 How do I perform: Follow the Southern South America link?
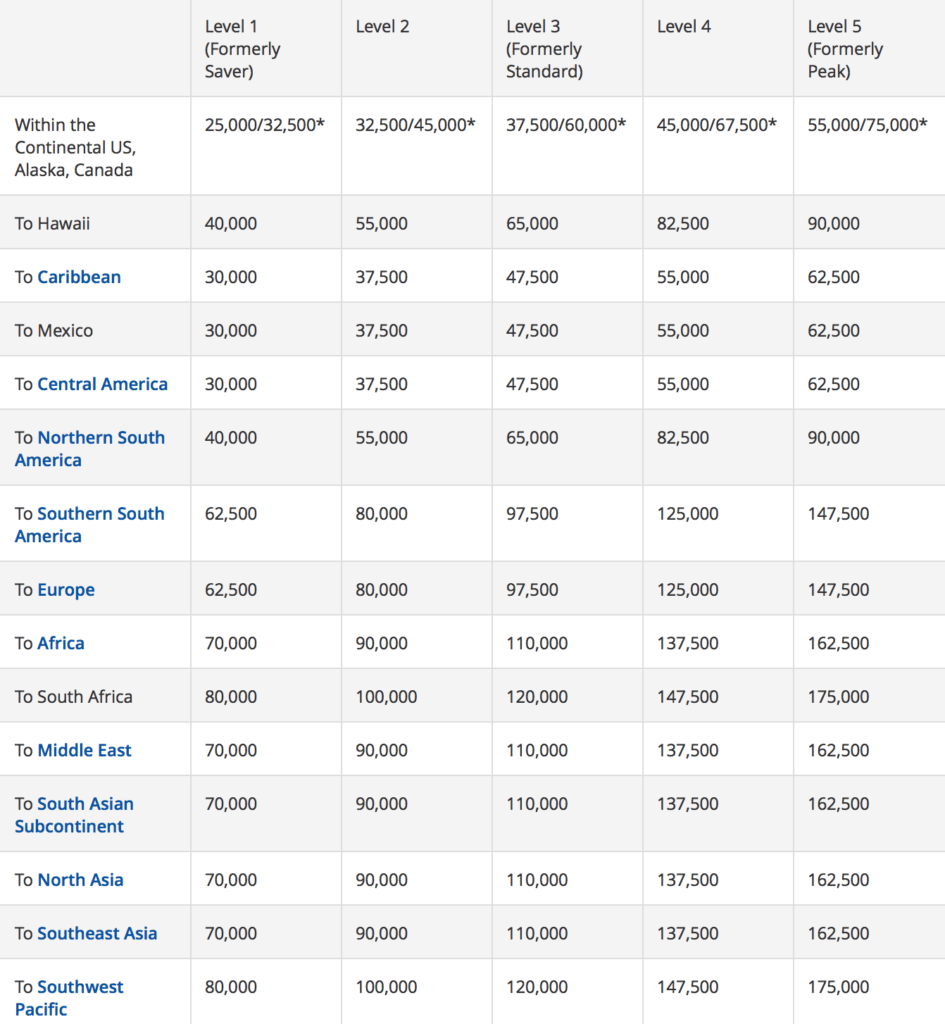click(x=90, y=524)
